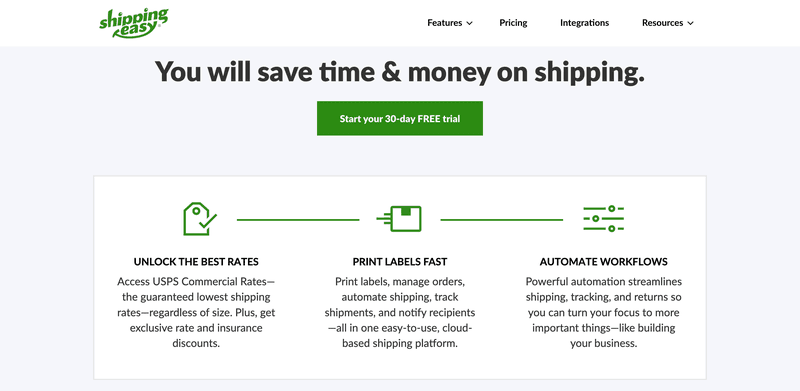The height and width of the screenshot is (391, 800).
Task: Click the green line between box and sliders icons
Action: point(502,220)
